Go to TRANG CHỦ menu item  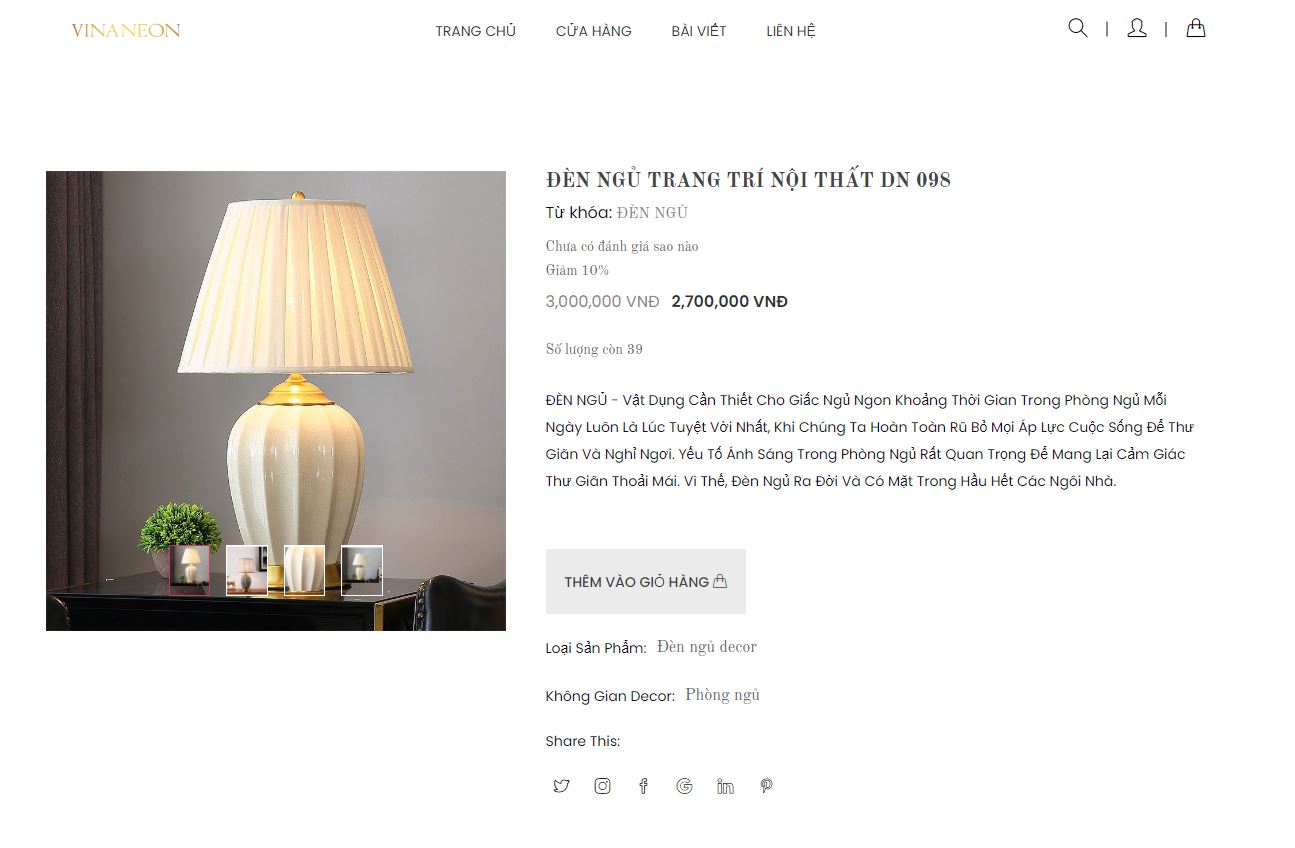pyautogui.click(x=475, y=31)
